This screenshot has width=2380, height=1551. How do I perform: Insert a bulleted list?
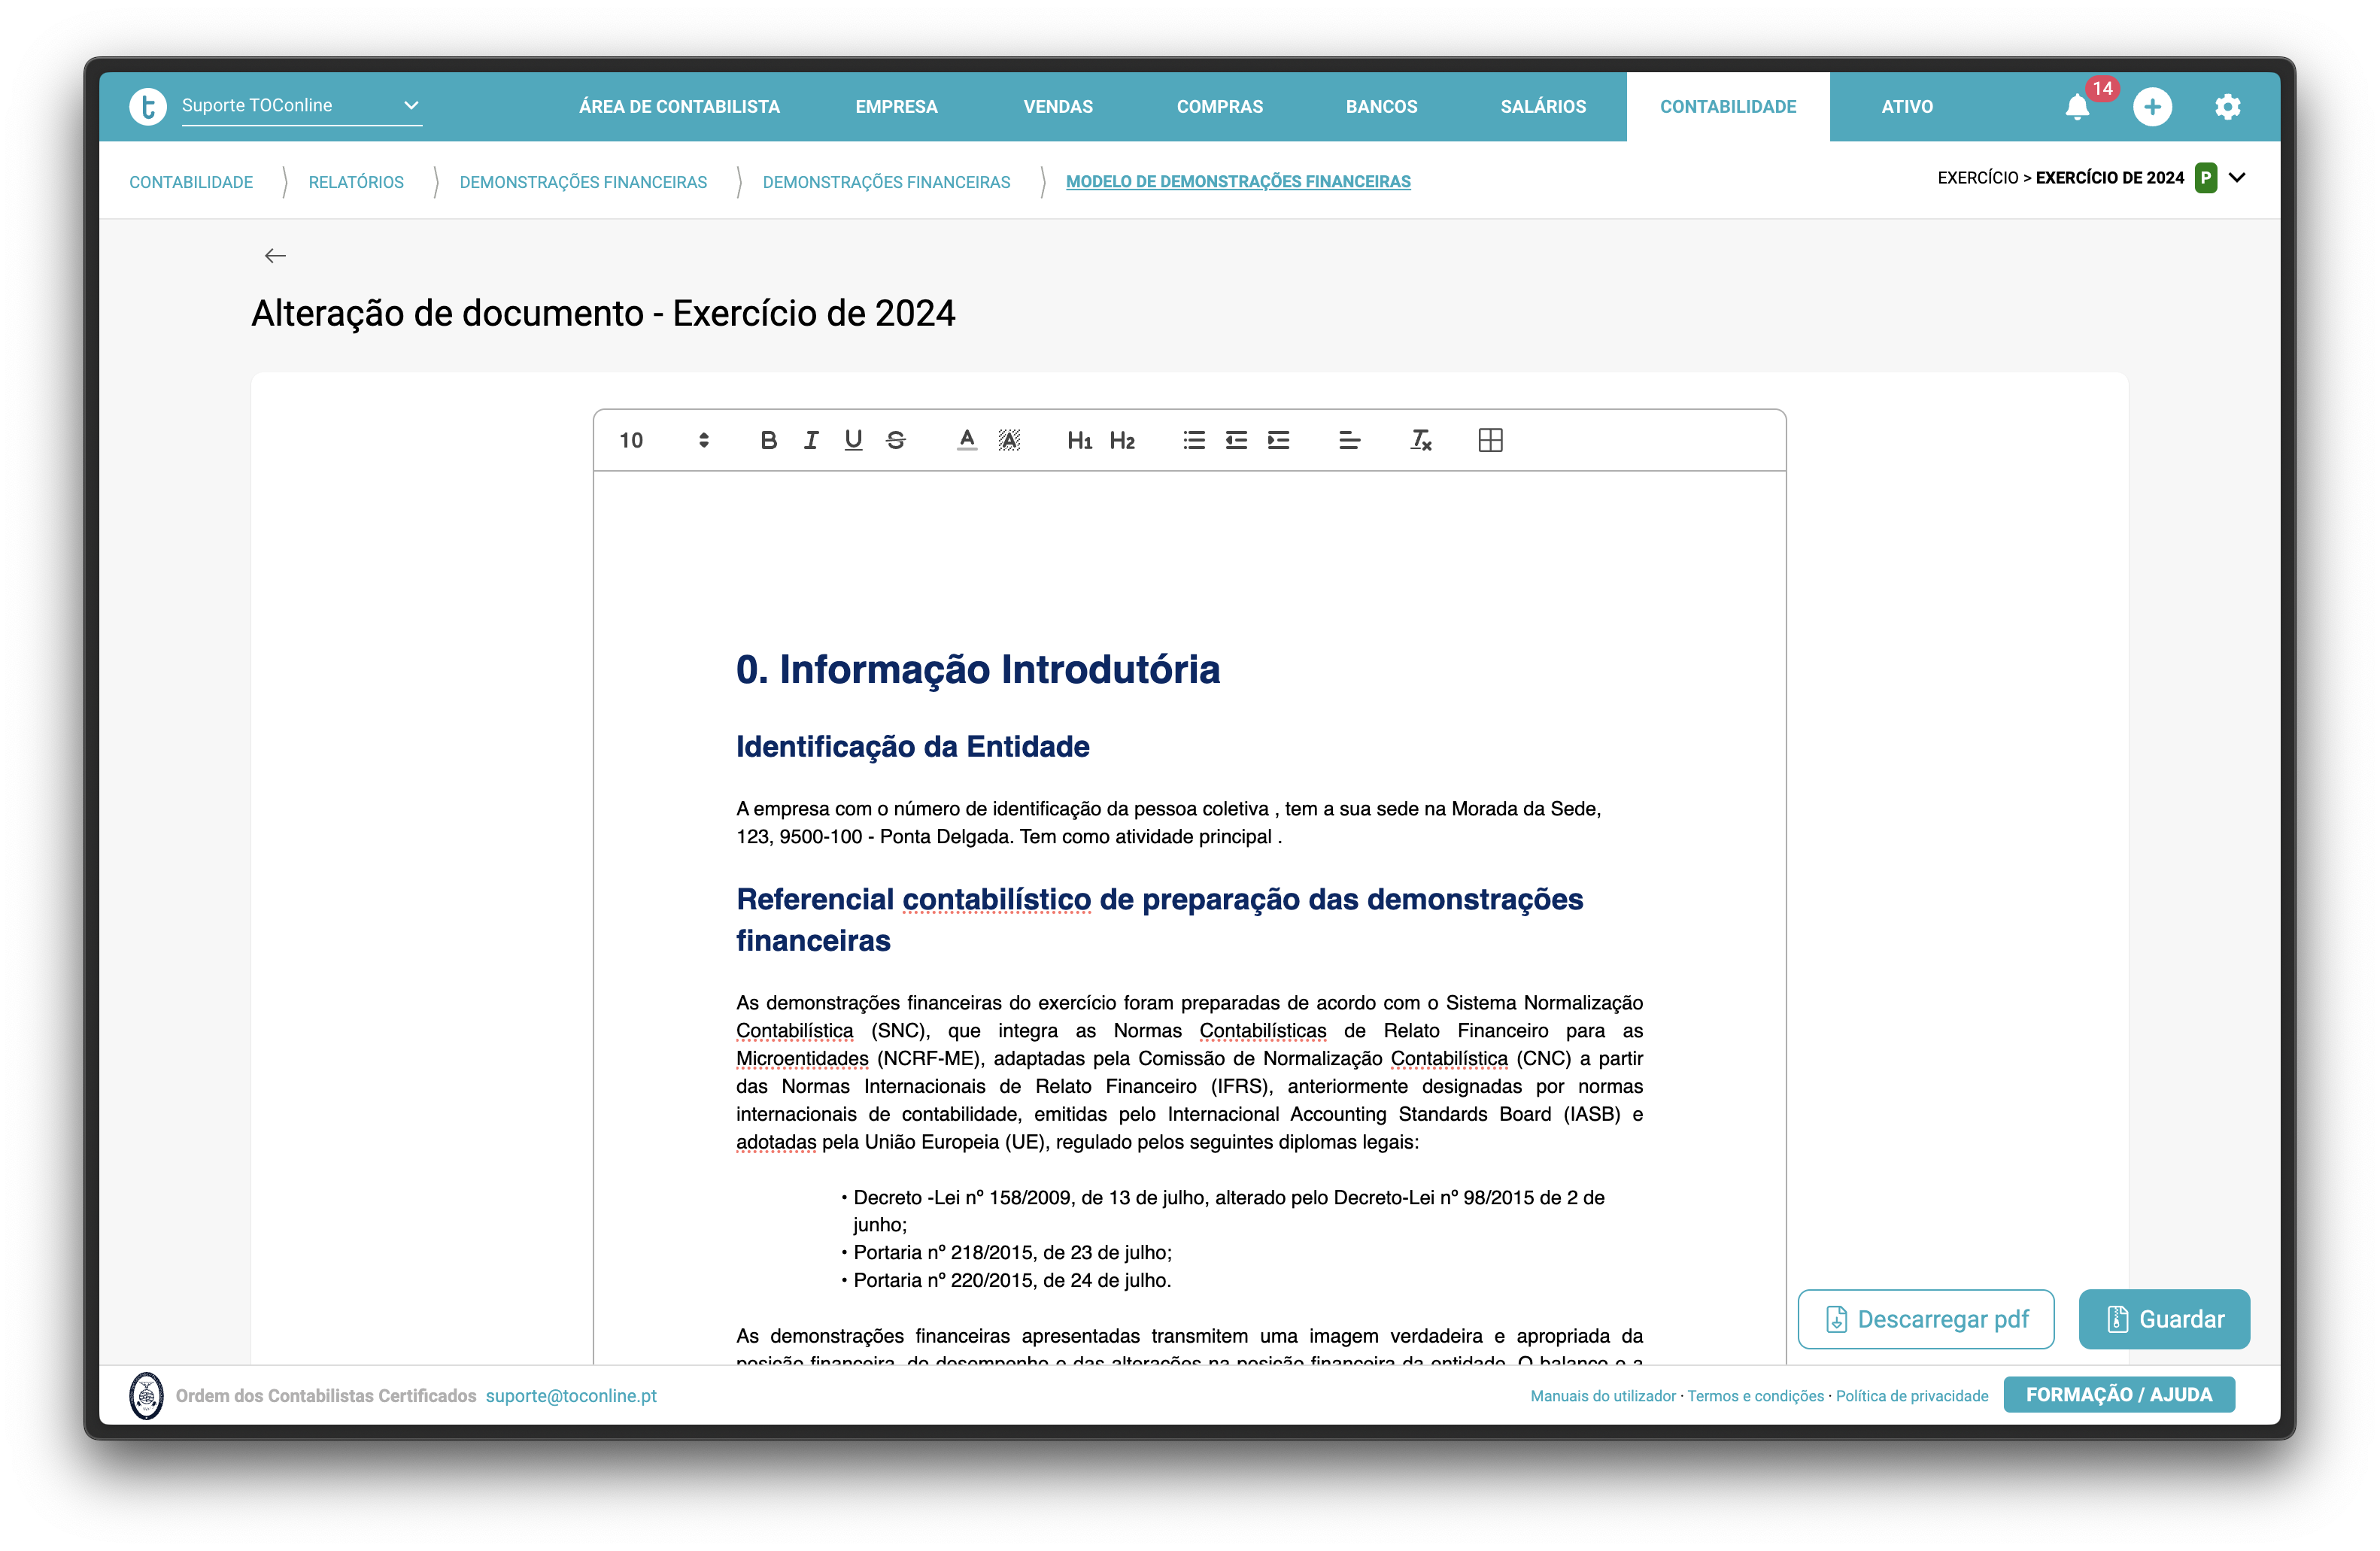coord(1194,440)
